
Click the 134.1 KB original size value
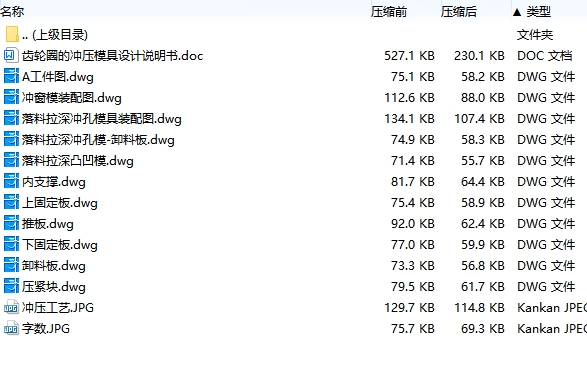pos(409,119)
